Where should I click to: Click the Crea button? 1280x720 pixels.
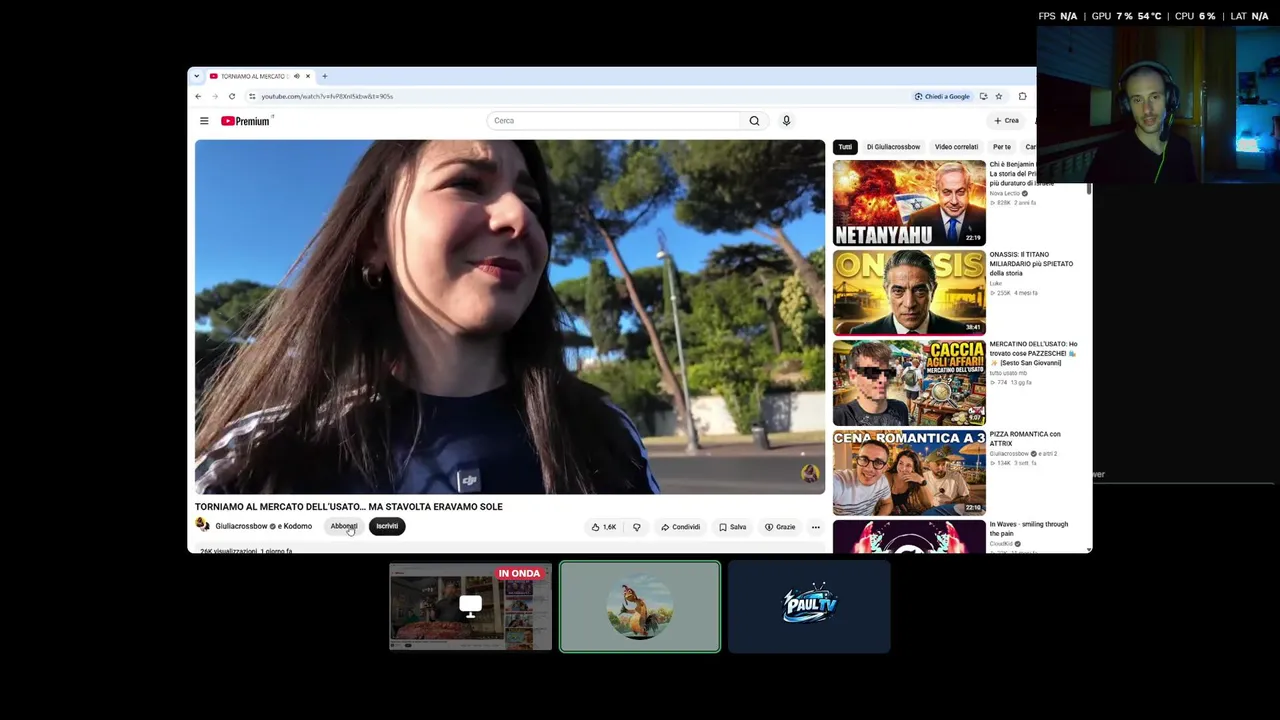coord(1006,121)
